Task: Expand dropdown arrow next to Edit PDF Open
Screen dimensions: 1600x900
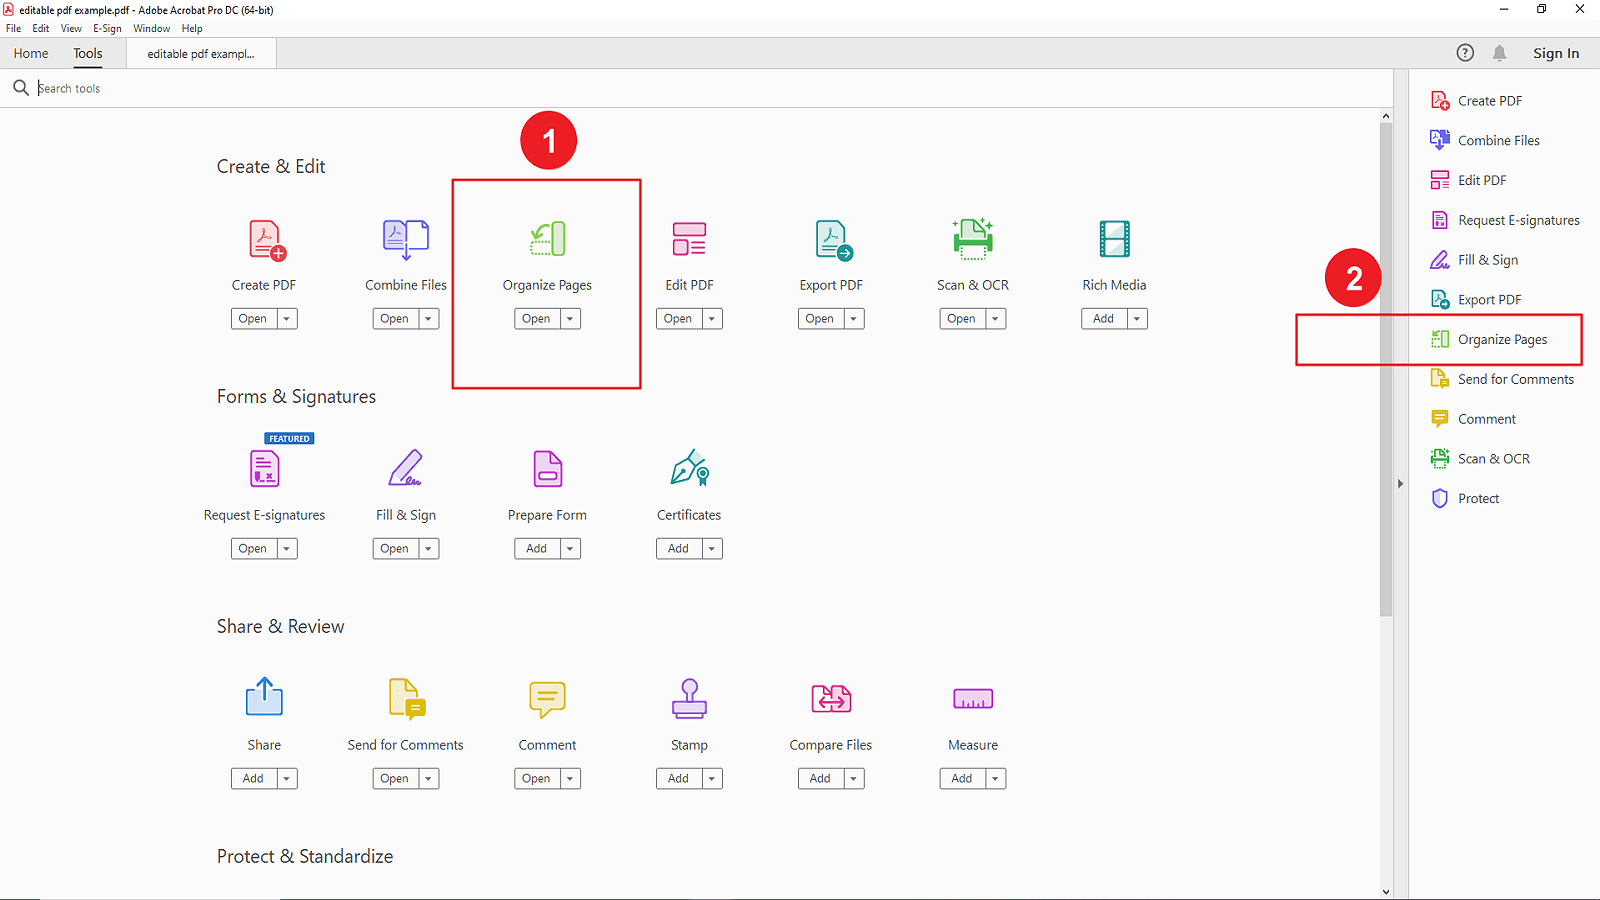Action: tap(712, 319)
